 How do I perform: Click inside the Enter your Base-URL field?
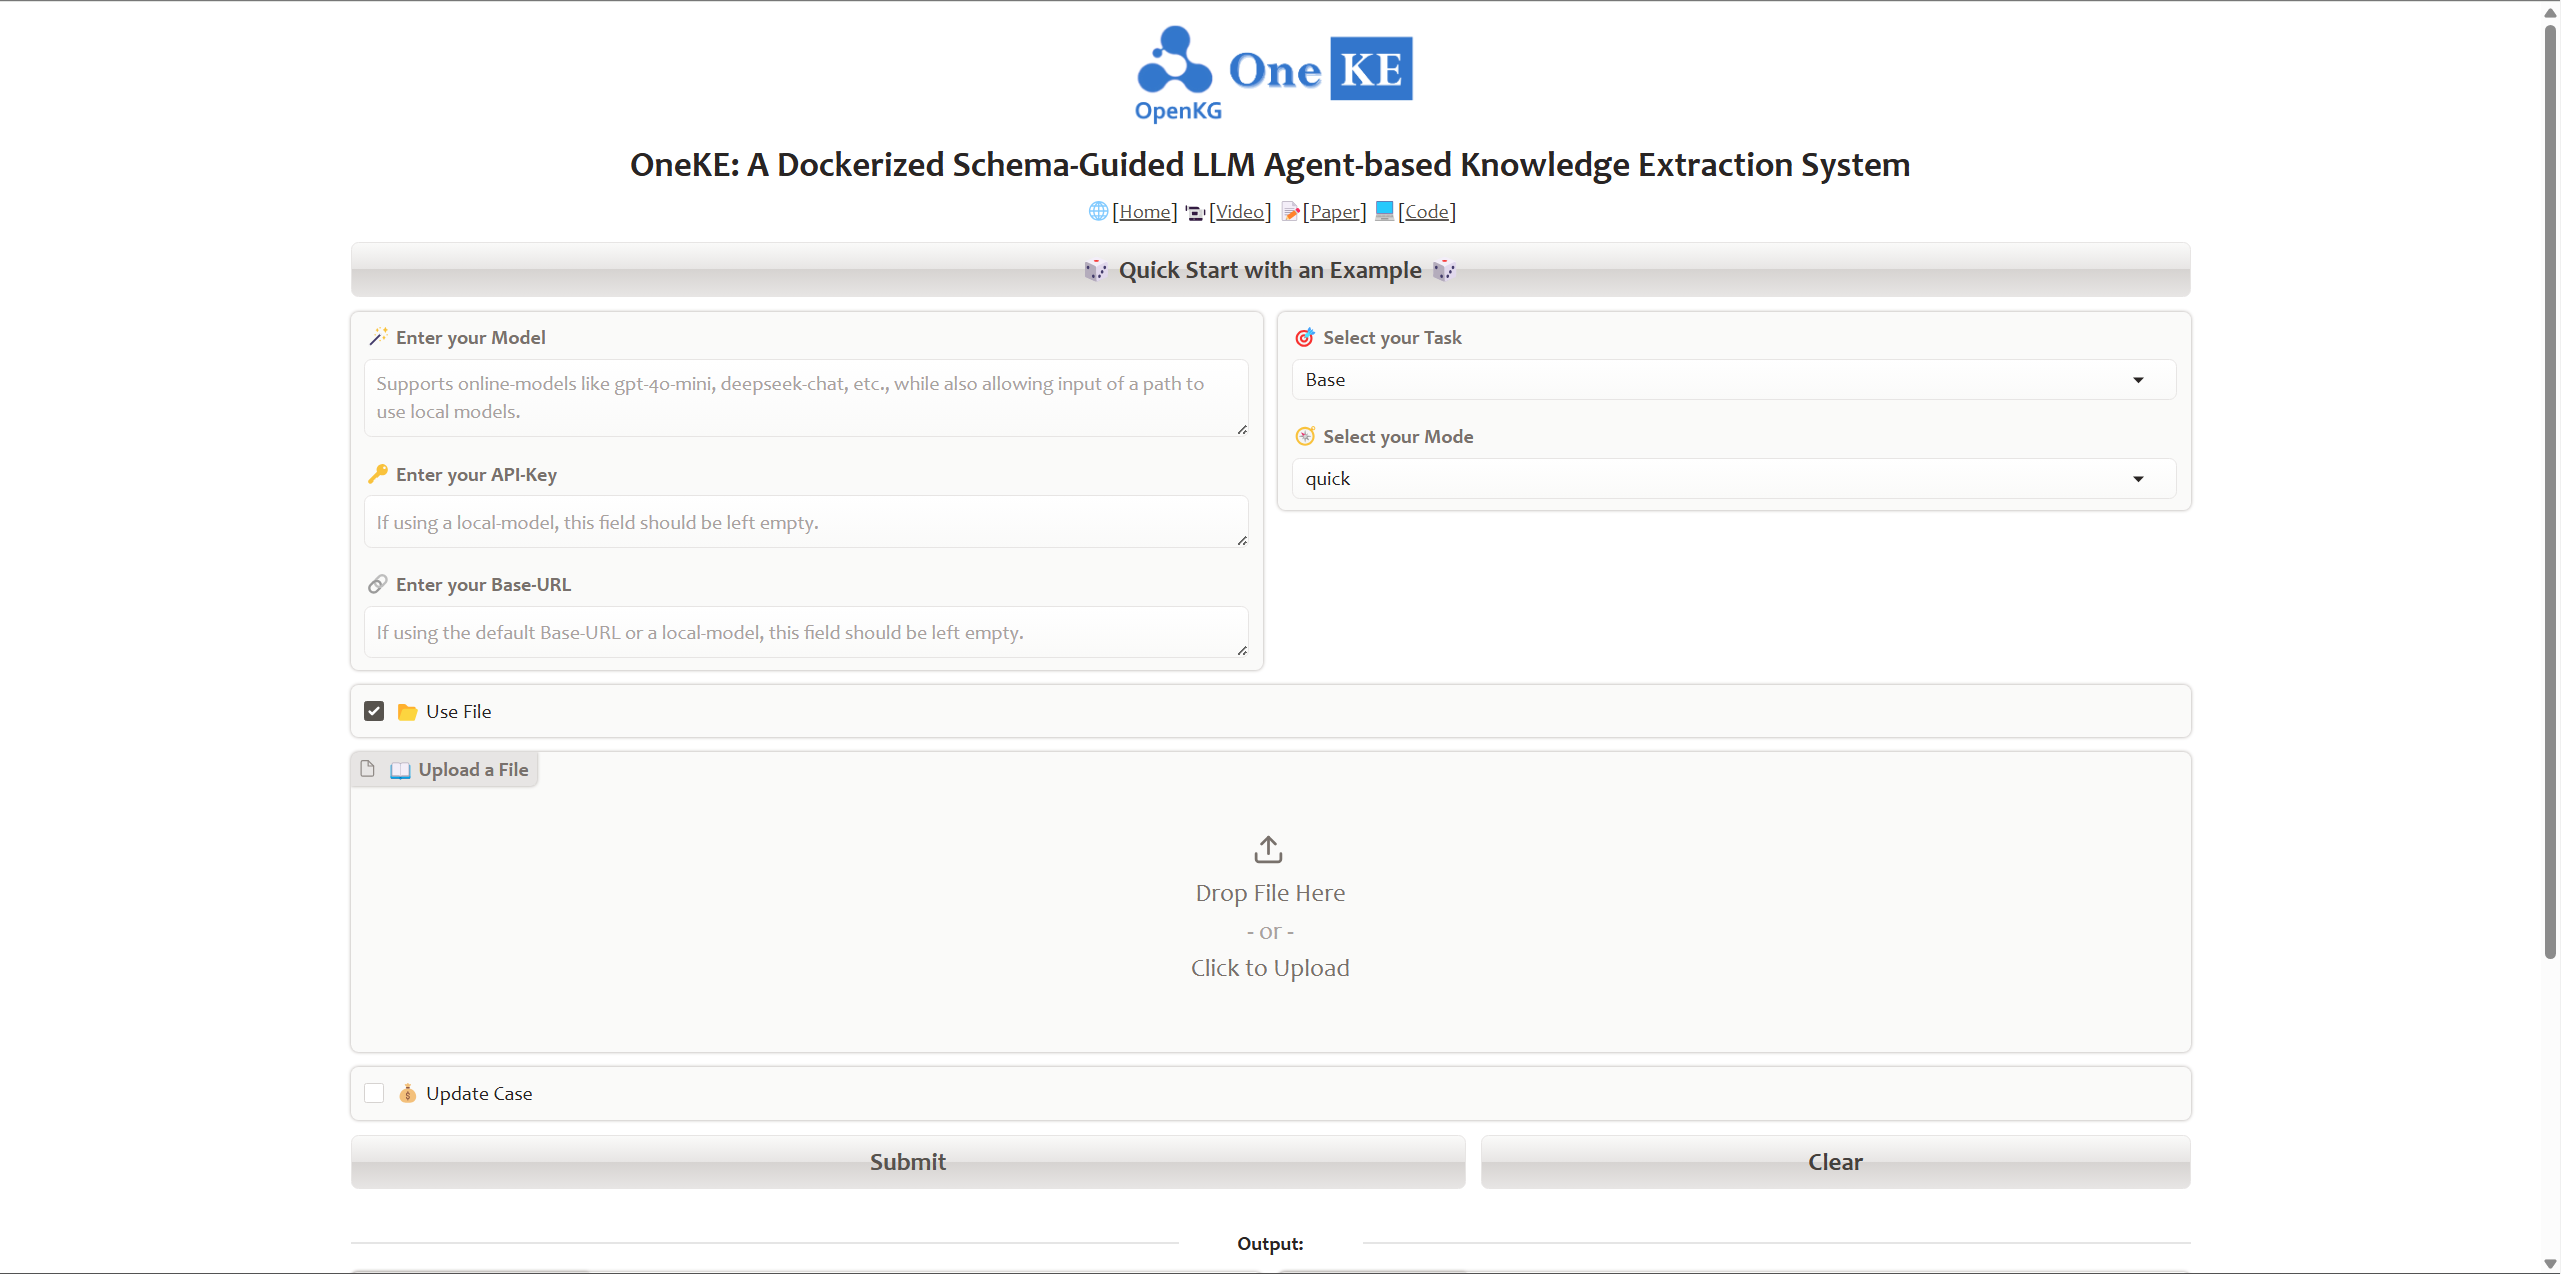tap(806, 632)
